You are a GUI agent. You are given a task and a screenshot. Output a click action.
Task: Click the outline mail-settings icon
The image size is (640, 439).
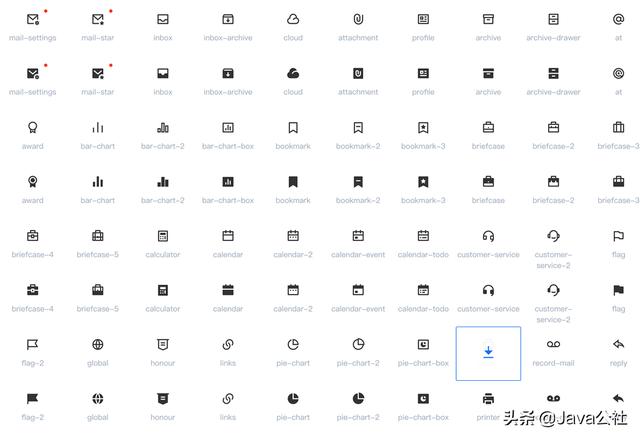coord(33,19)
